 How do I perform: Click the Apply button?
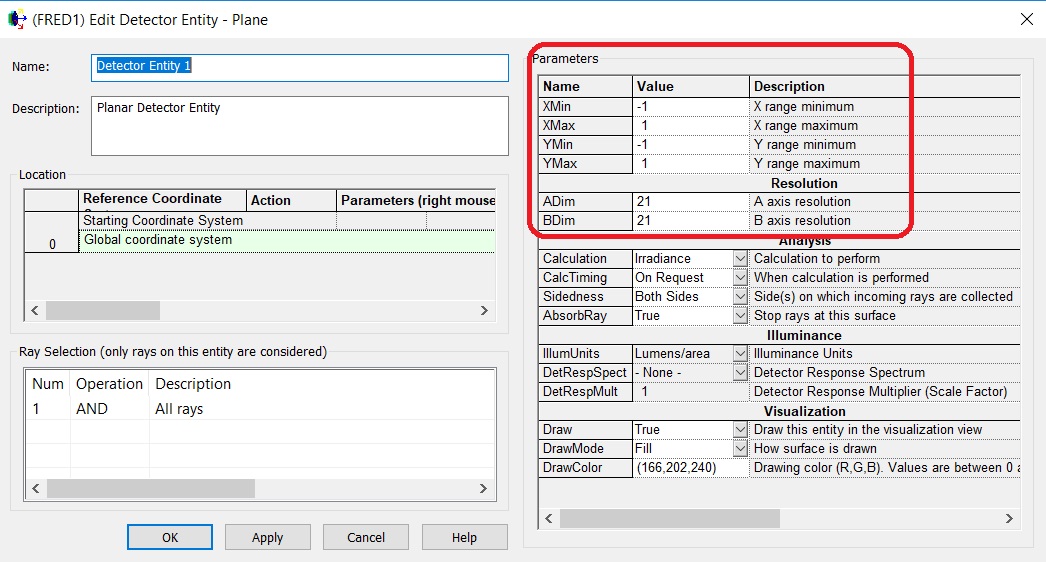268,537
